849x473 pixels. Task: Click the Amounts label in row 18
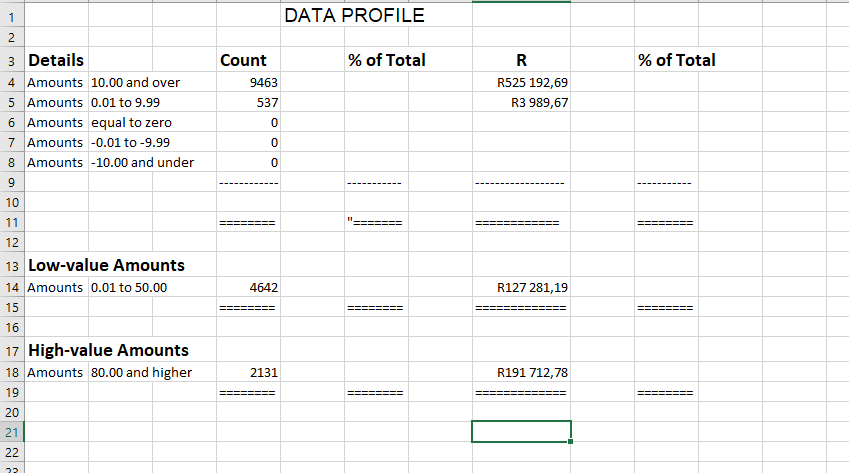click(55, 372)
